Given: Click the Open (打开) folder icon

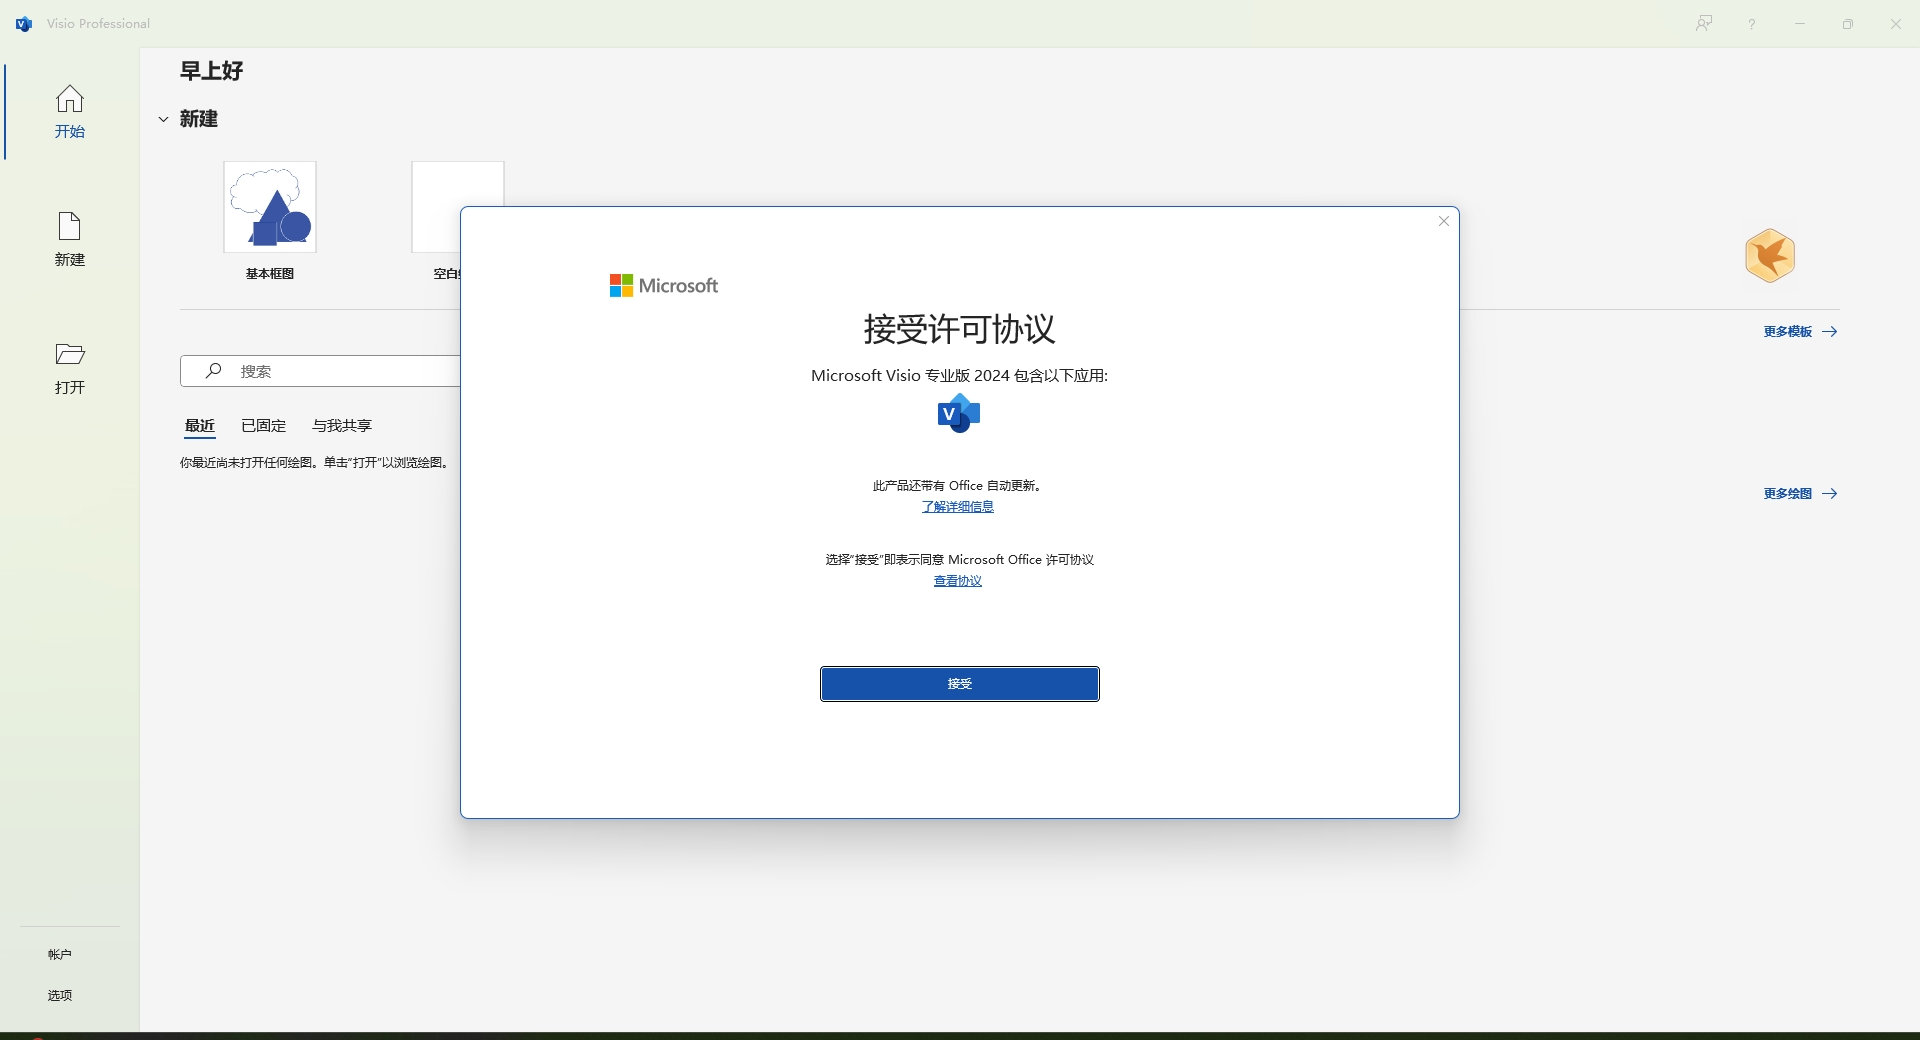Looking at the screenshot, I should [x=70, y=355].
